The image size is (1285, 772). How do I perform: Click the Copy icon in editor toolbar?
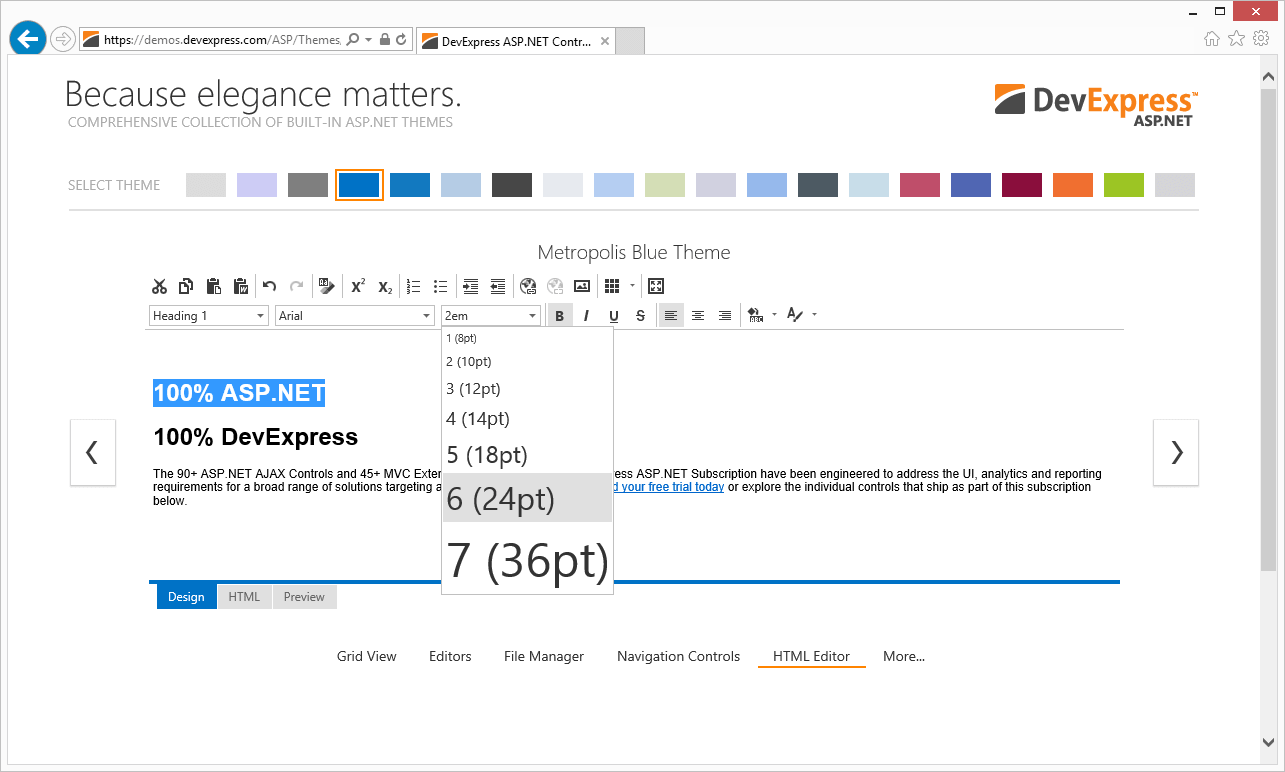point(186,286)
